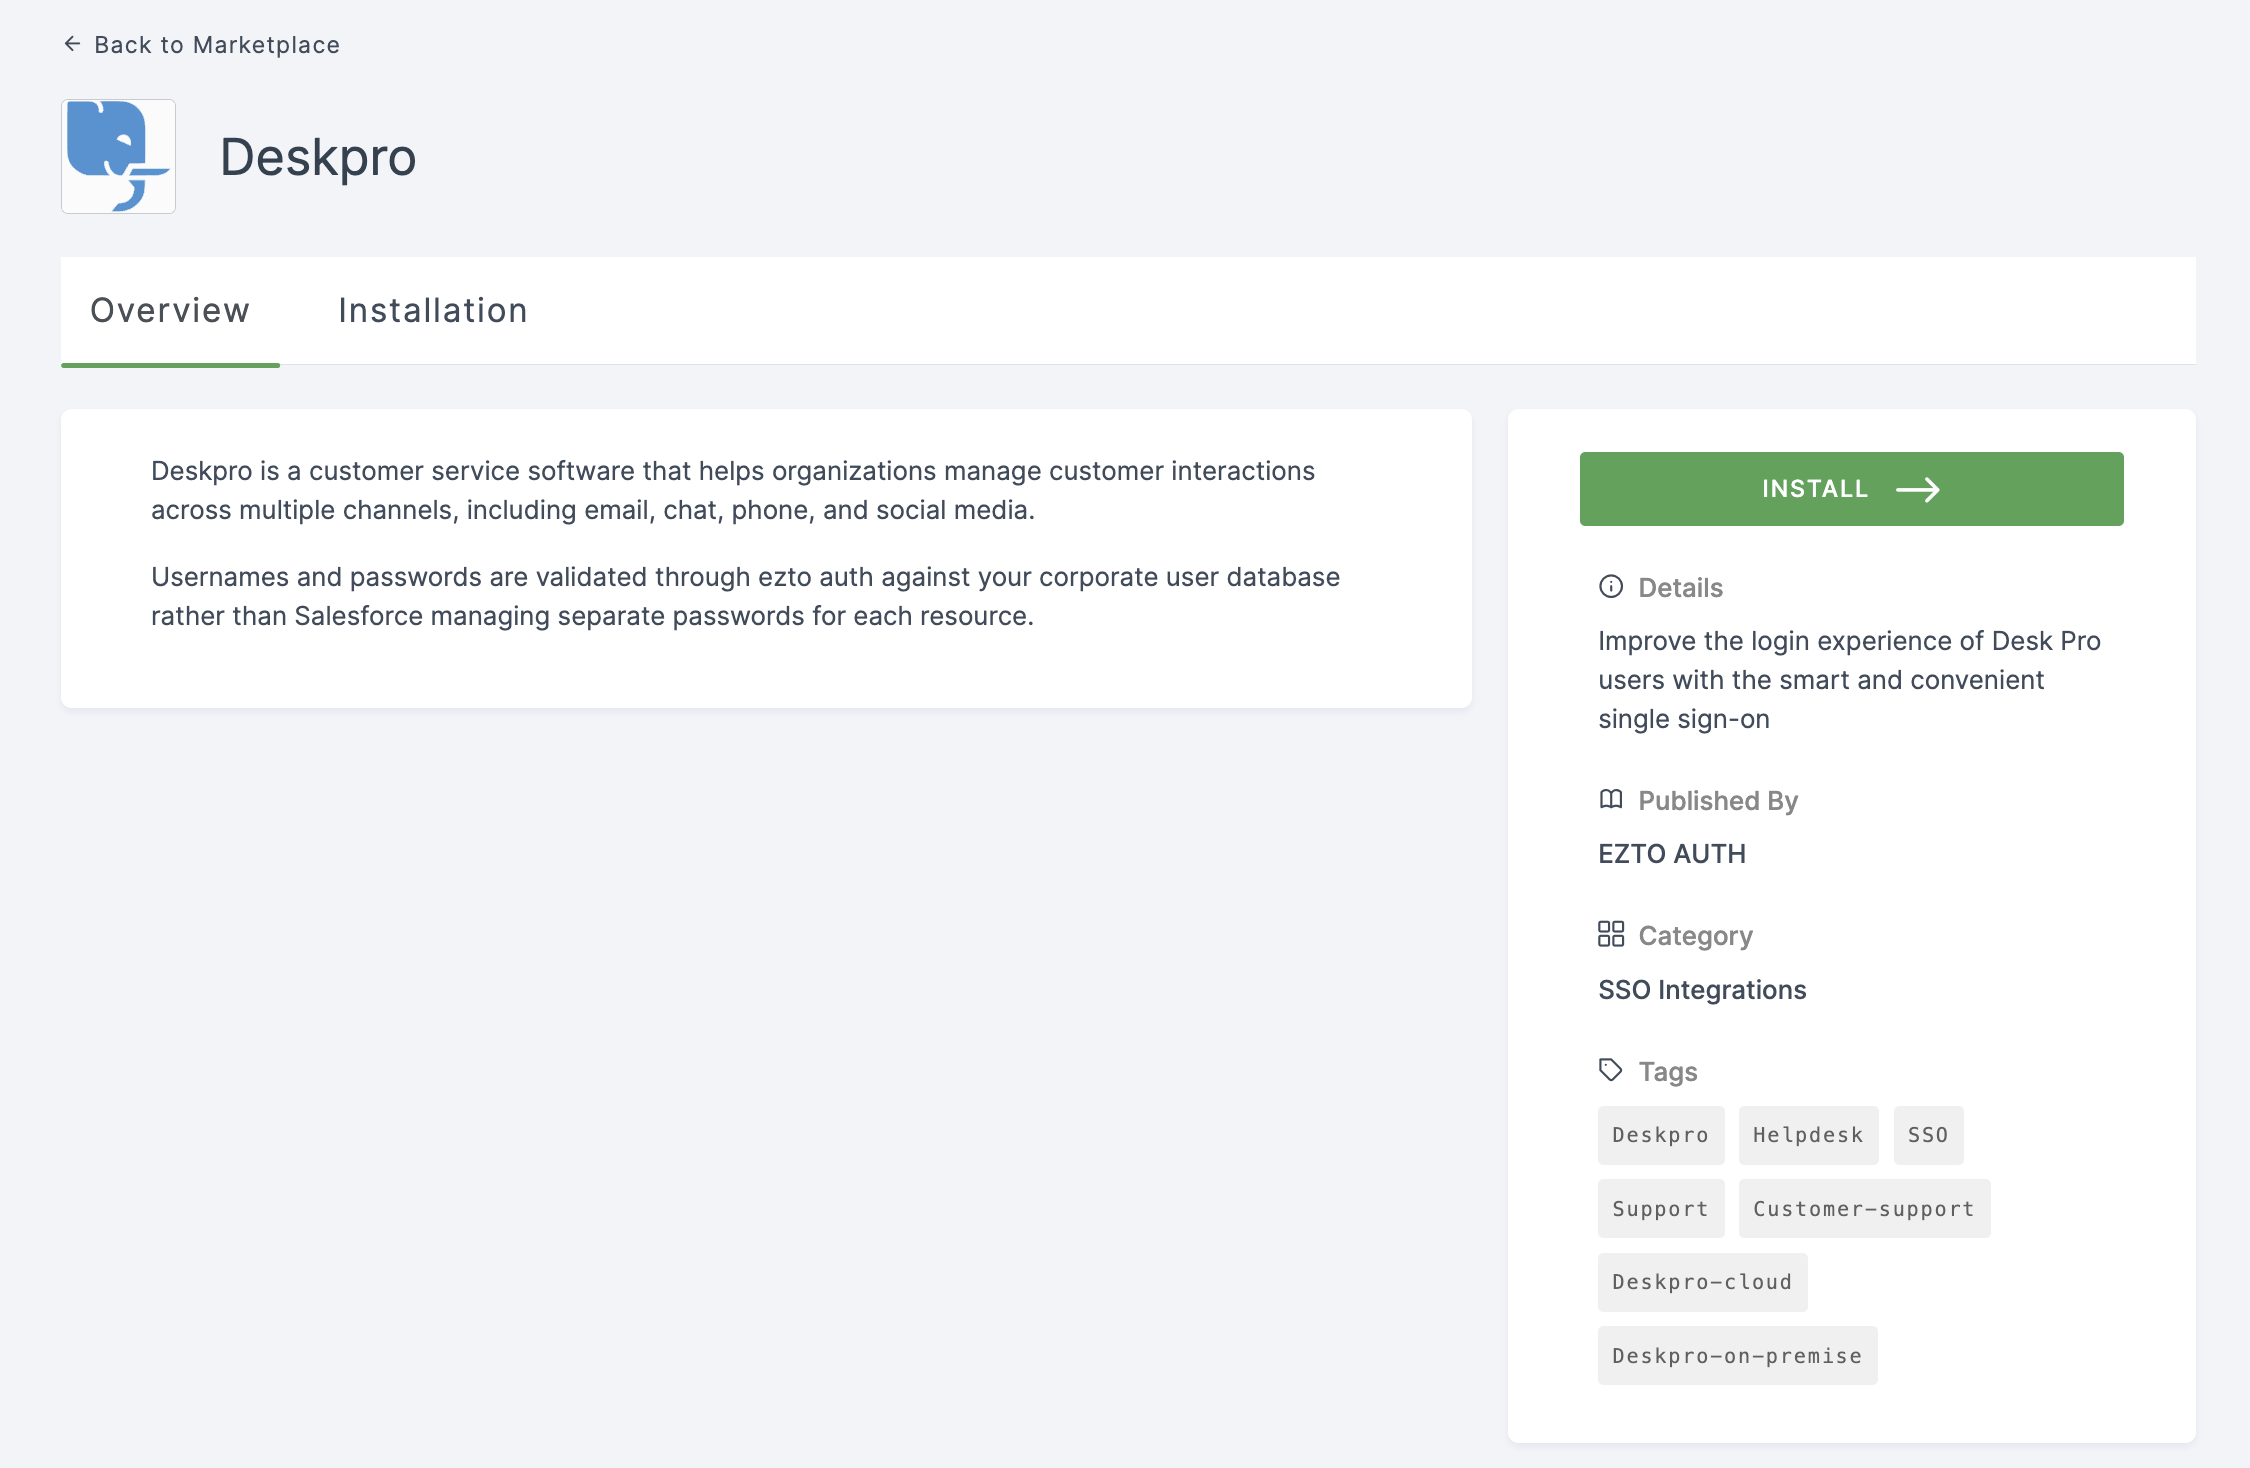The height and width of the screenshot is (1468, 2250).
Task: Click the paragraph starting 'Deskpro is a customer service'
Action: tap(733, 490)
